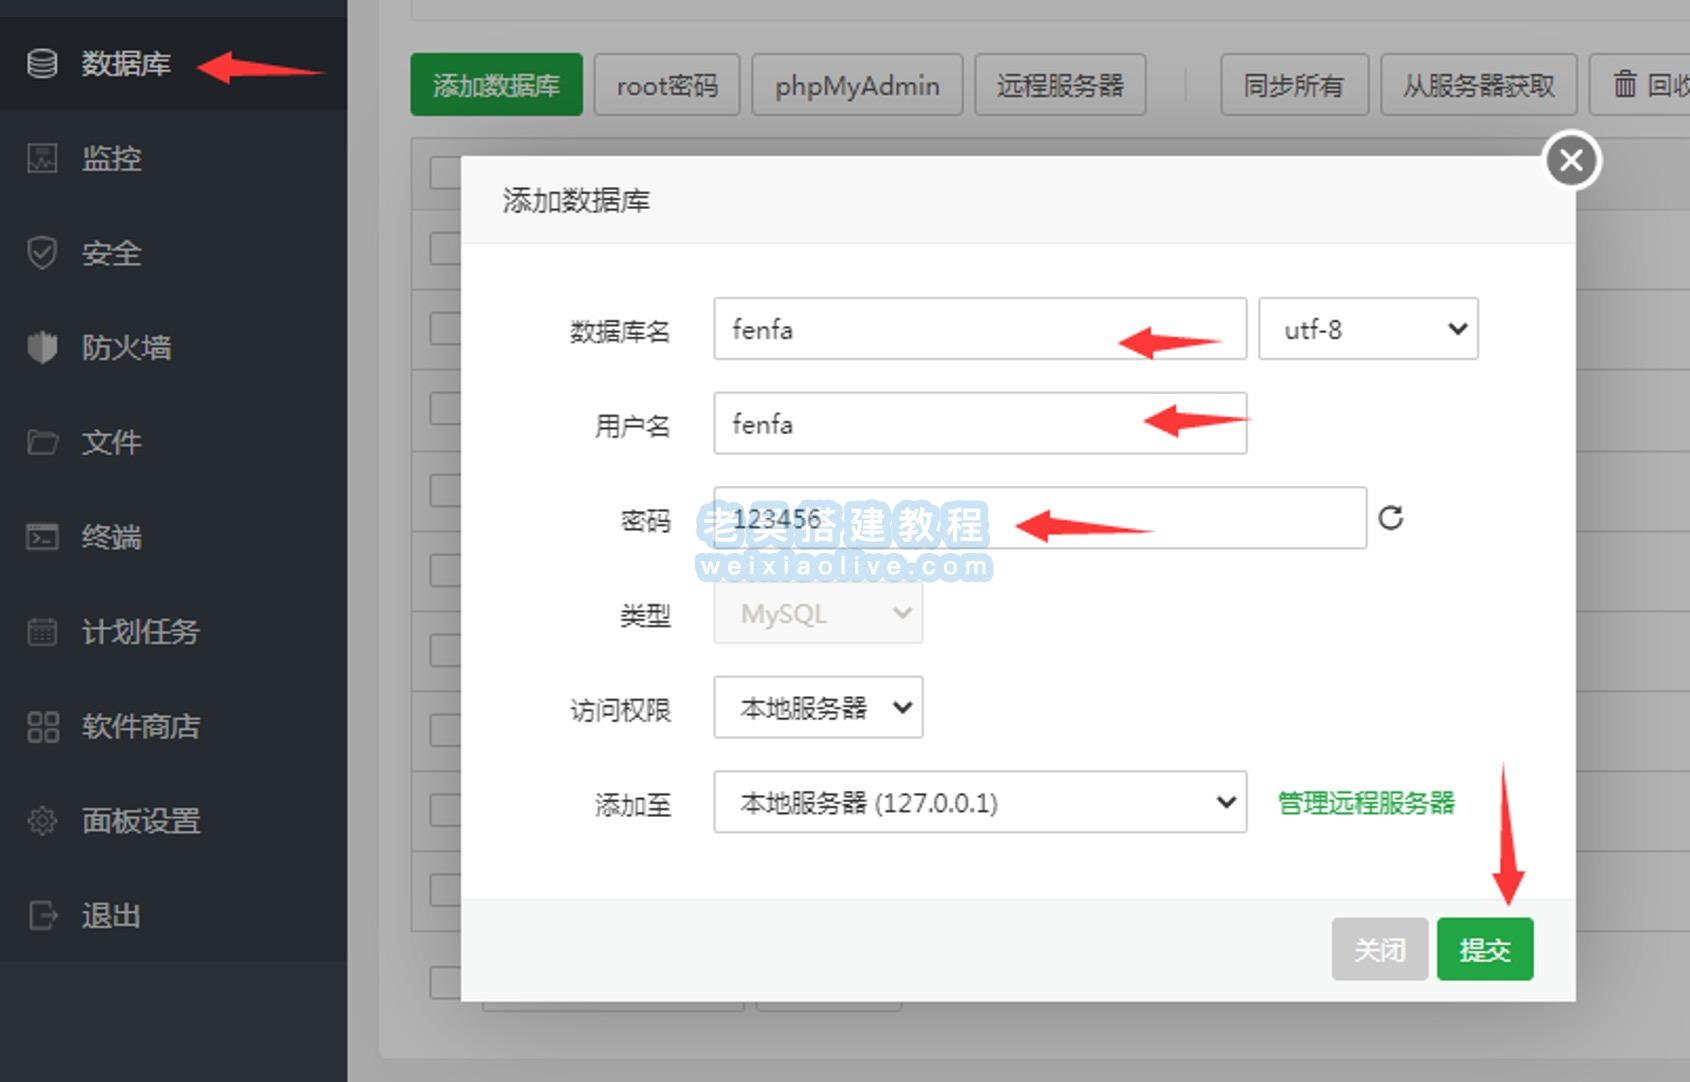
Task: Open phpMyAdmin from the toolbar
Action: [857, 85]
